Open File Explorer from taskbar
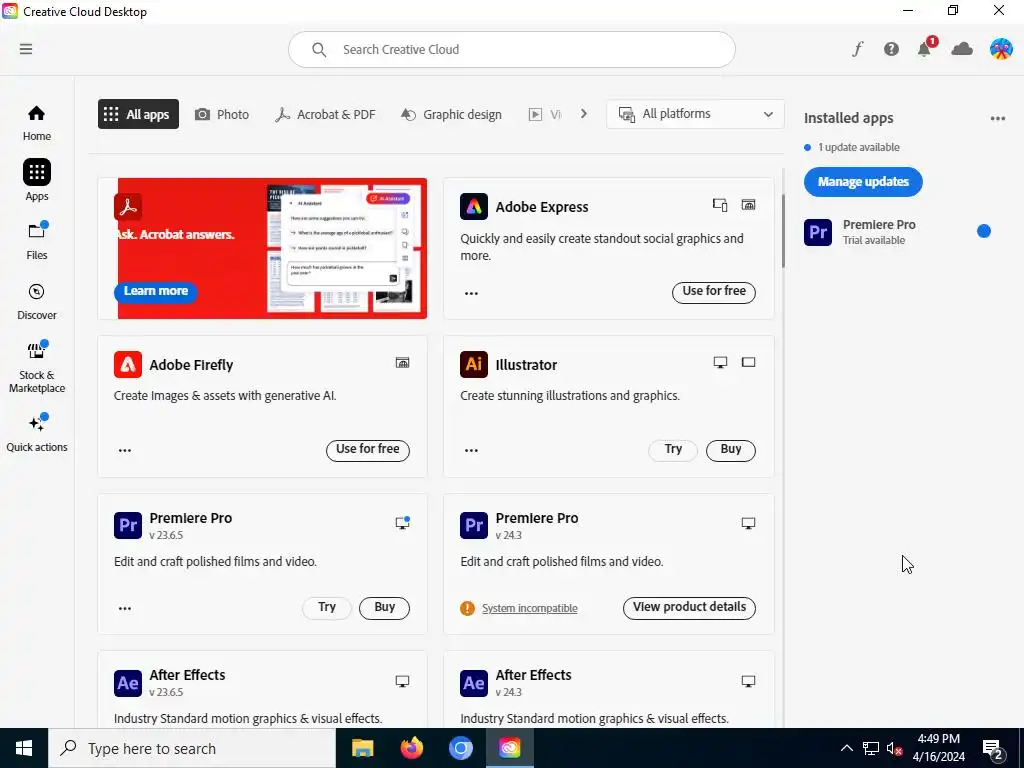The height and width of the screenshot is (768, 1024). coord(362,748)
